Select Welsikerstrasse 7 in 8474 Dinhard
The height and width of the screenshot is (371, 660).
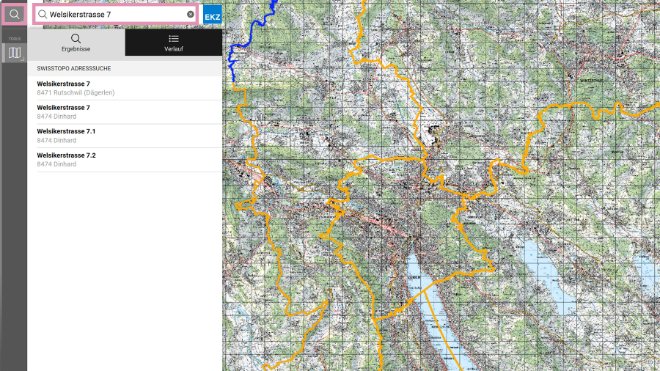coord(125,112)
